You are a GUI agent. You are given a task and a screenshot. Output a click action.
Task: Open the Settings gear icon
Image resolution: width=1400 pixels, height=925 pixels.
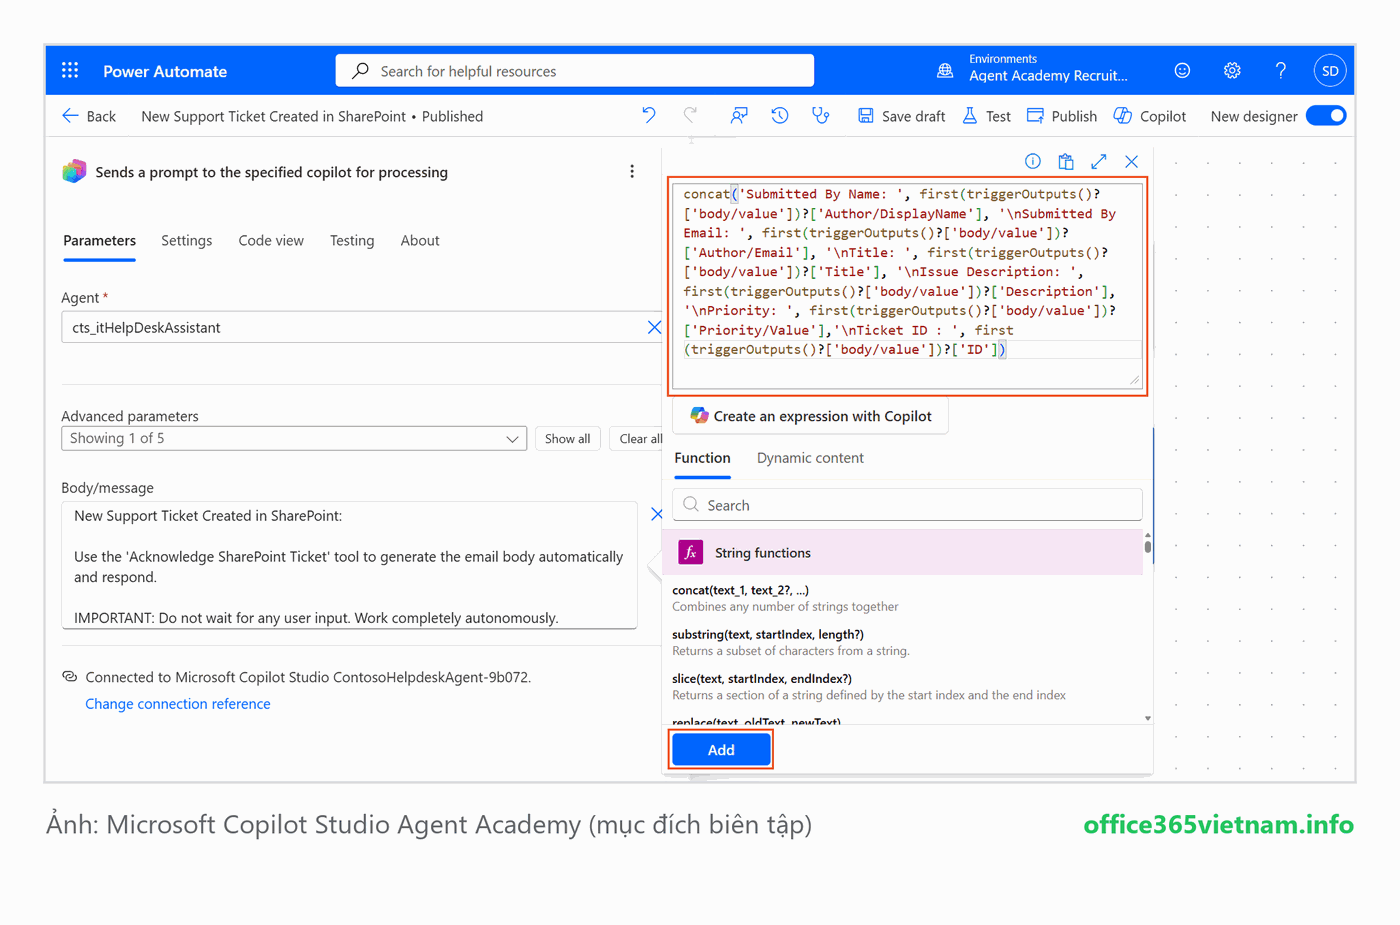click(x=1232, y=71)
